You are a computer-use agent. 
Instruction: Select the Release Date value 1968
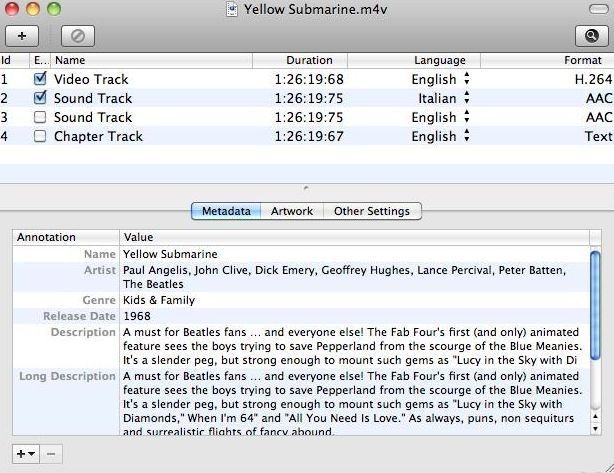click(136, 316)
